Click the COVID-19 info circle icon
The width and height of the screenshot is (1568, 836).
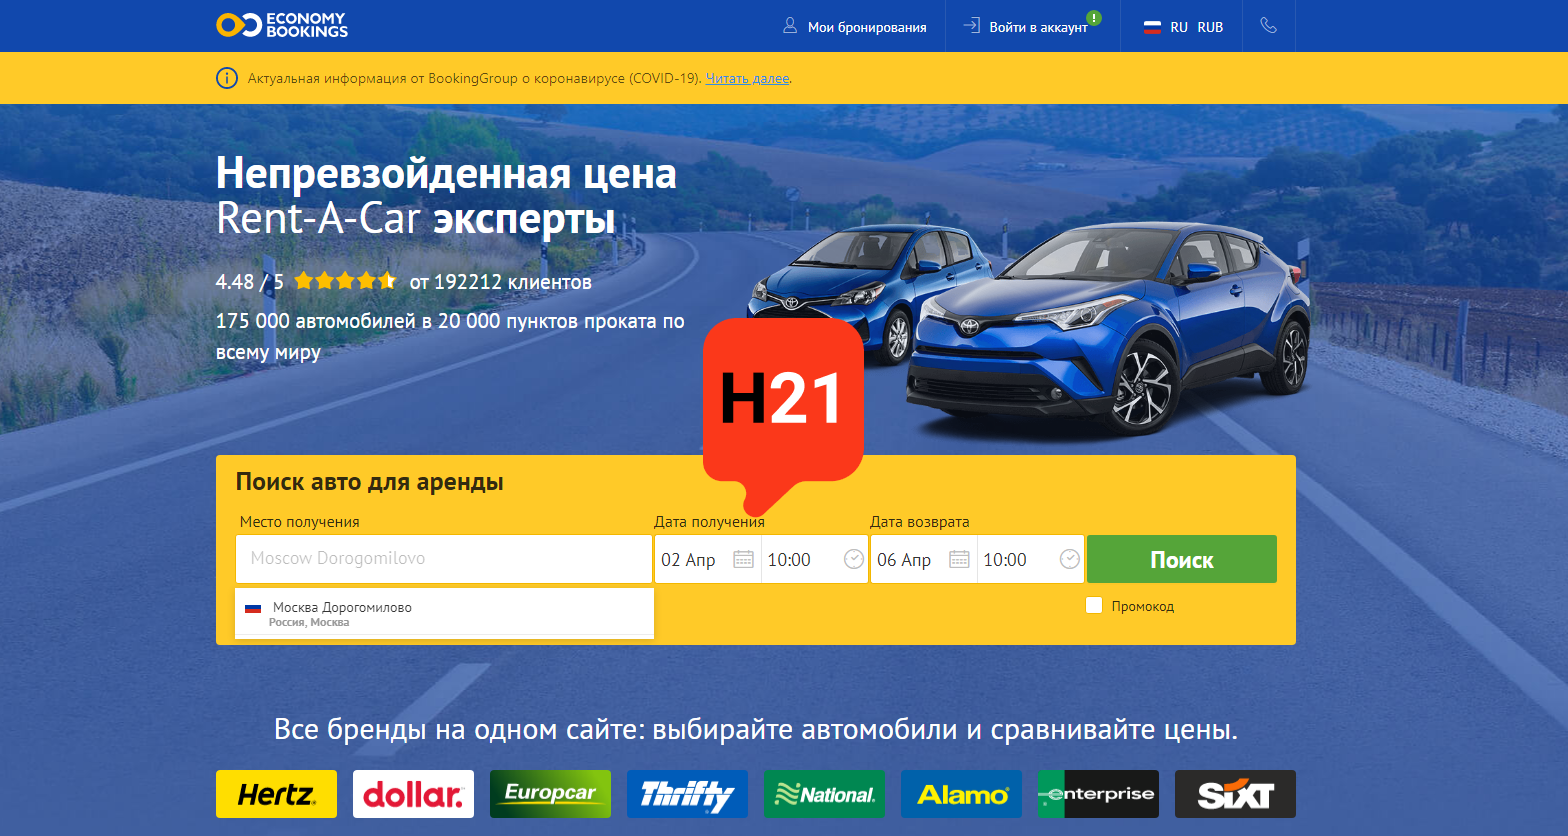pos(227,78)
